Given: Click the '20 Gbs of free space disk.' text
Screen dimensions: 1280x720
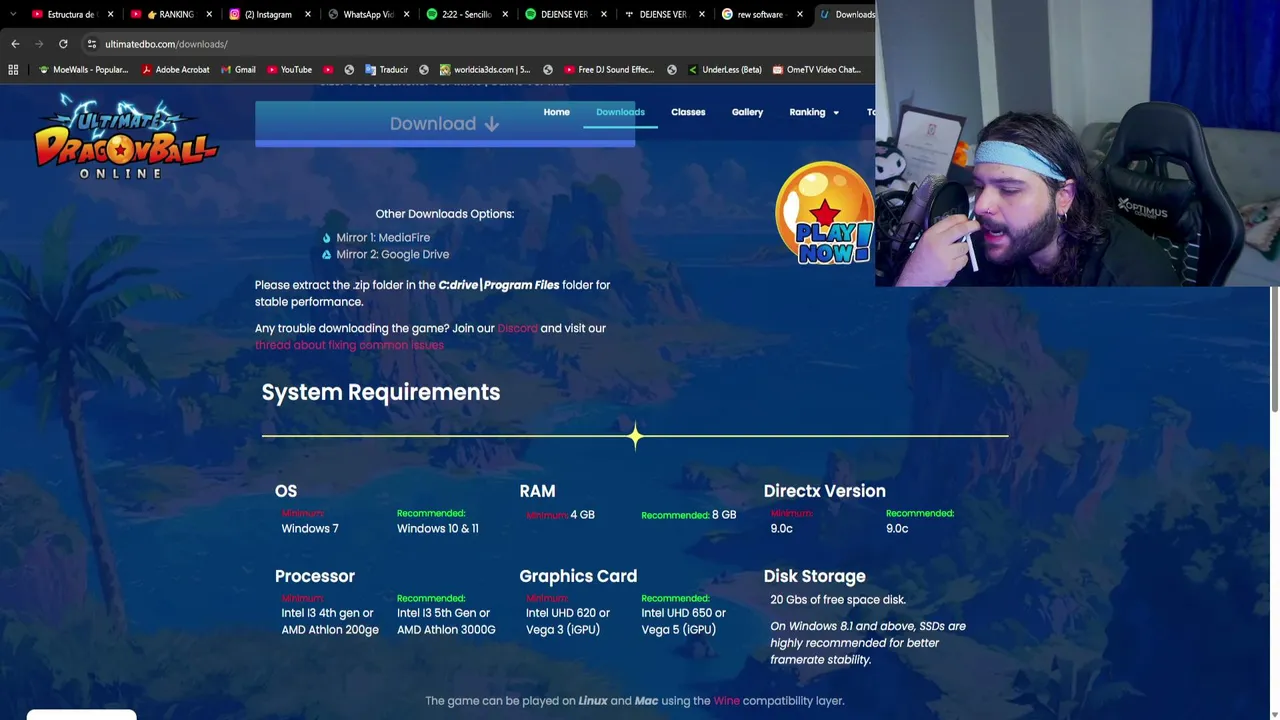Looking at the screenshot, I should (838, 600).
